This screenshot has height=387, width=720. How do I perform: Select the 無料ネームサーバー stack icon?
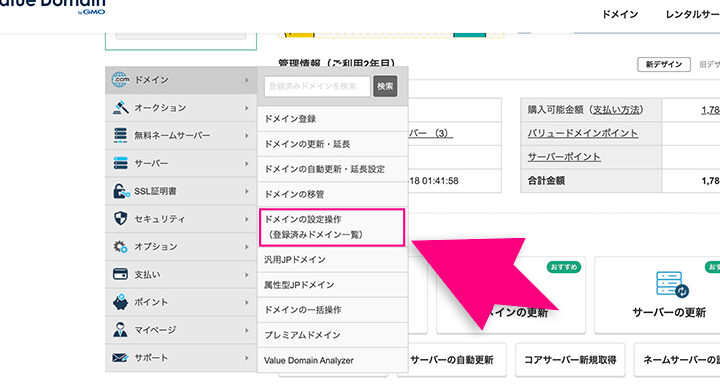click(120, 135)
